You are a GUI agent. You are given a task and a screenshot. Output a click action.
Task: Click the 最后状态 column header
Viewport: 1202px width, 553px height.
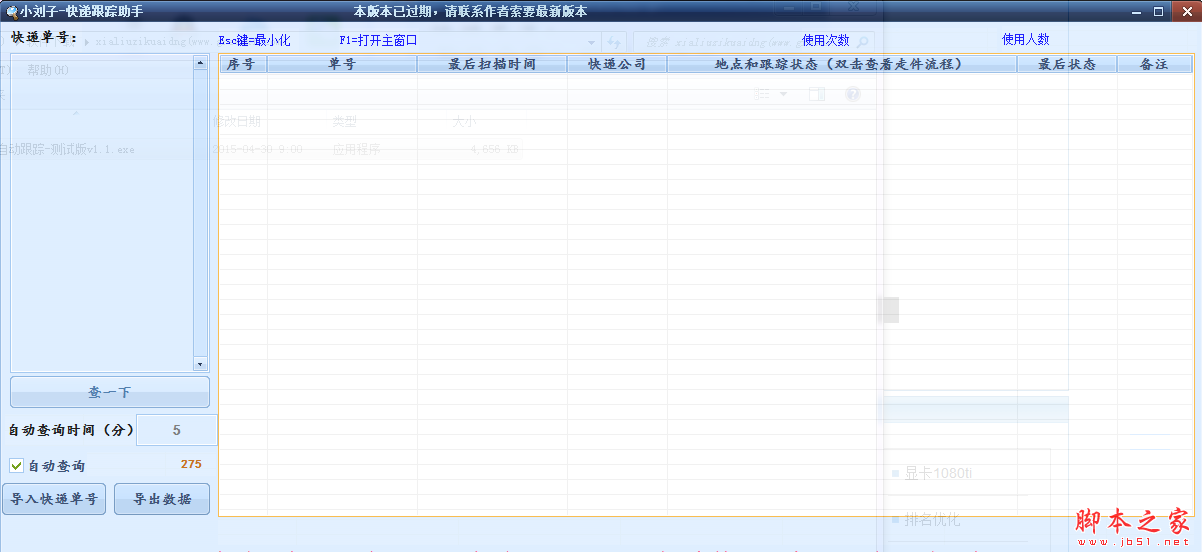coord(1067,64)
